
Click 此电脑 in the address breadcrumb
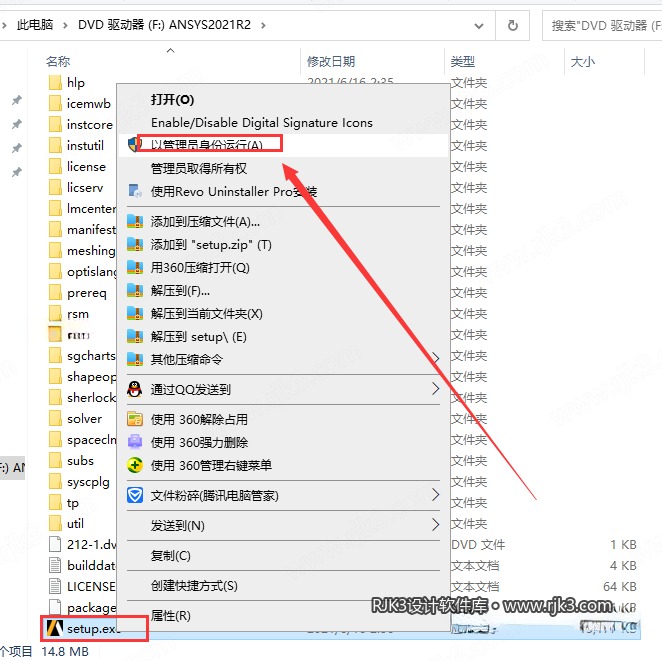point(35,25)
